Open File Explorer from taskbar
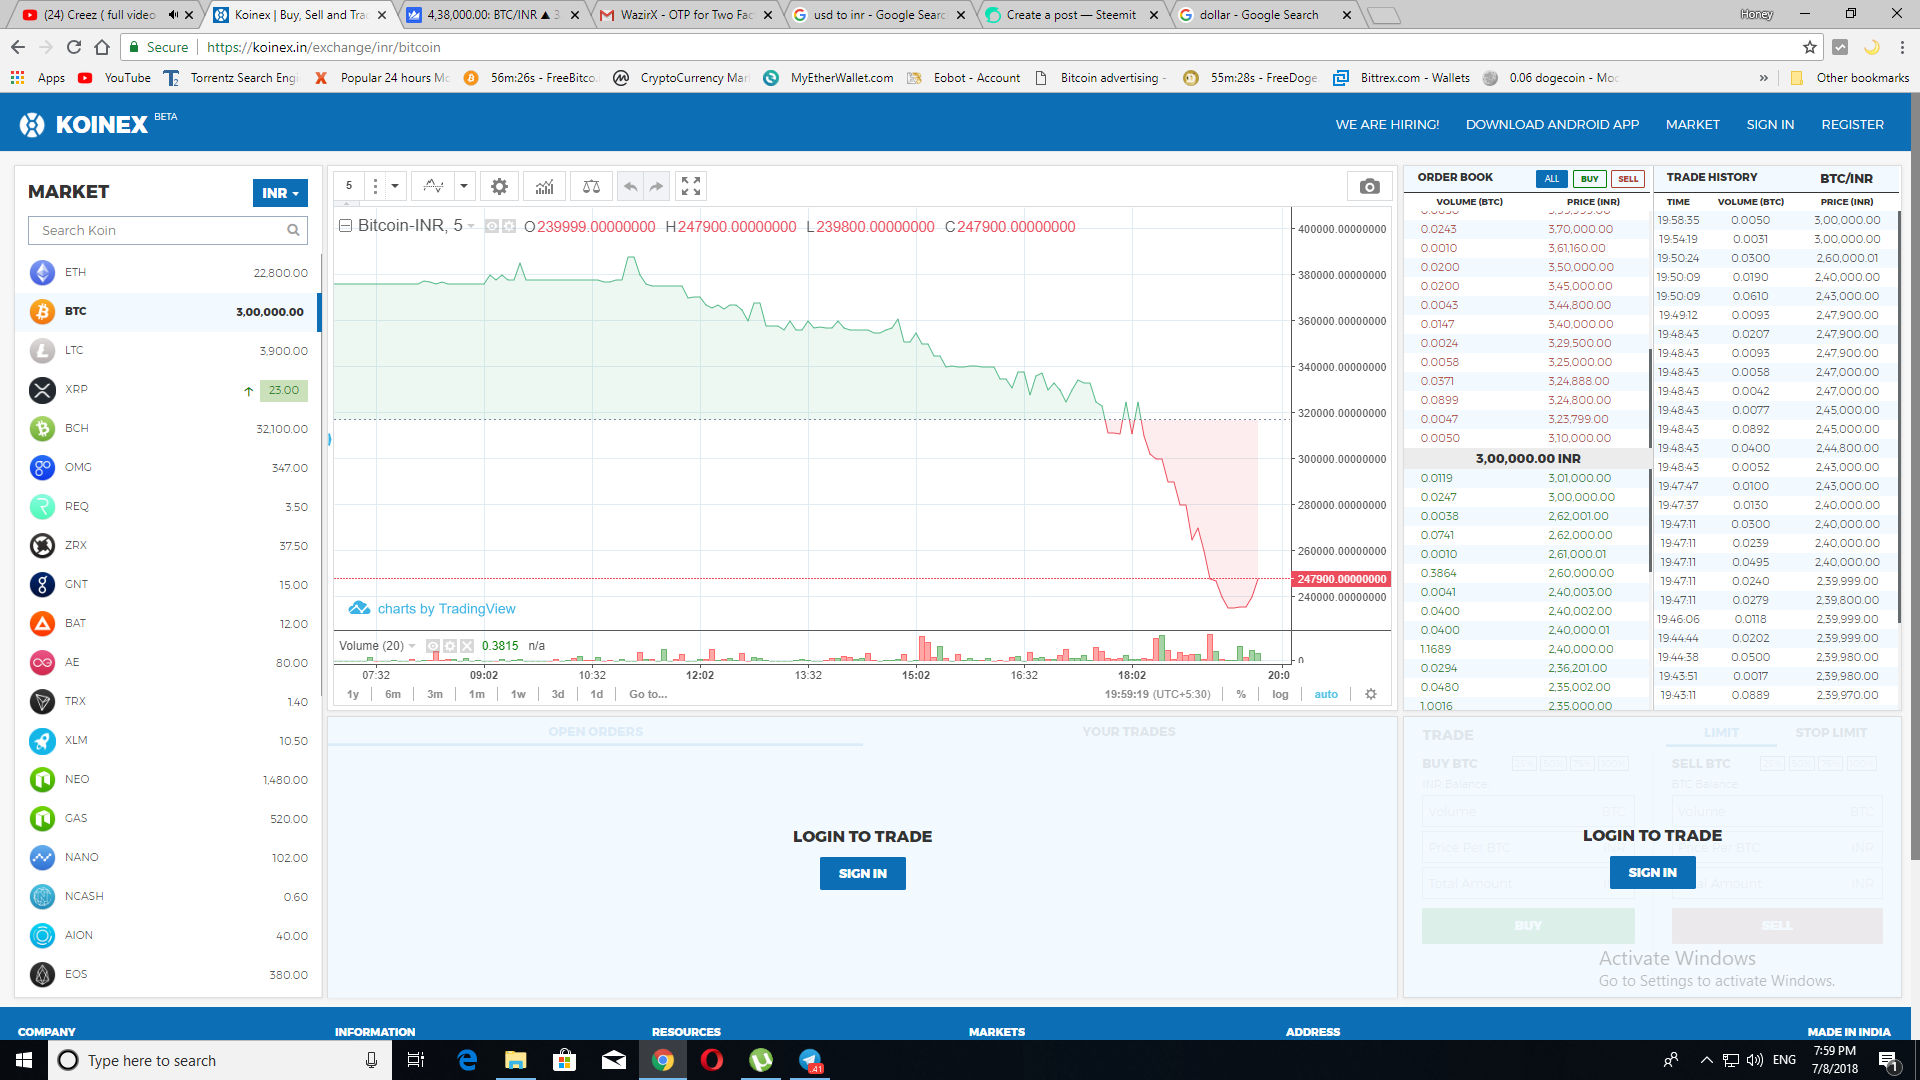The width and height of the screenshot is (1920, 1080). [516, 1060]
